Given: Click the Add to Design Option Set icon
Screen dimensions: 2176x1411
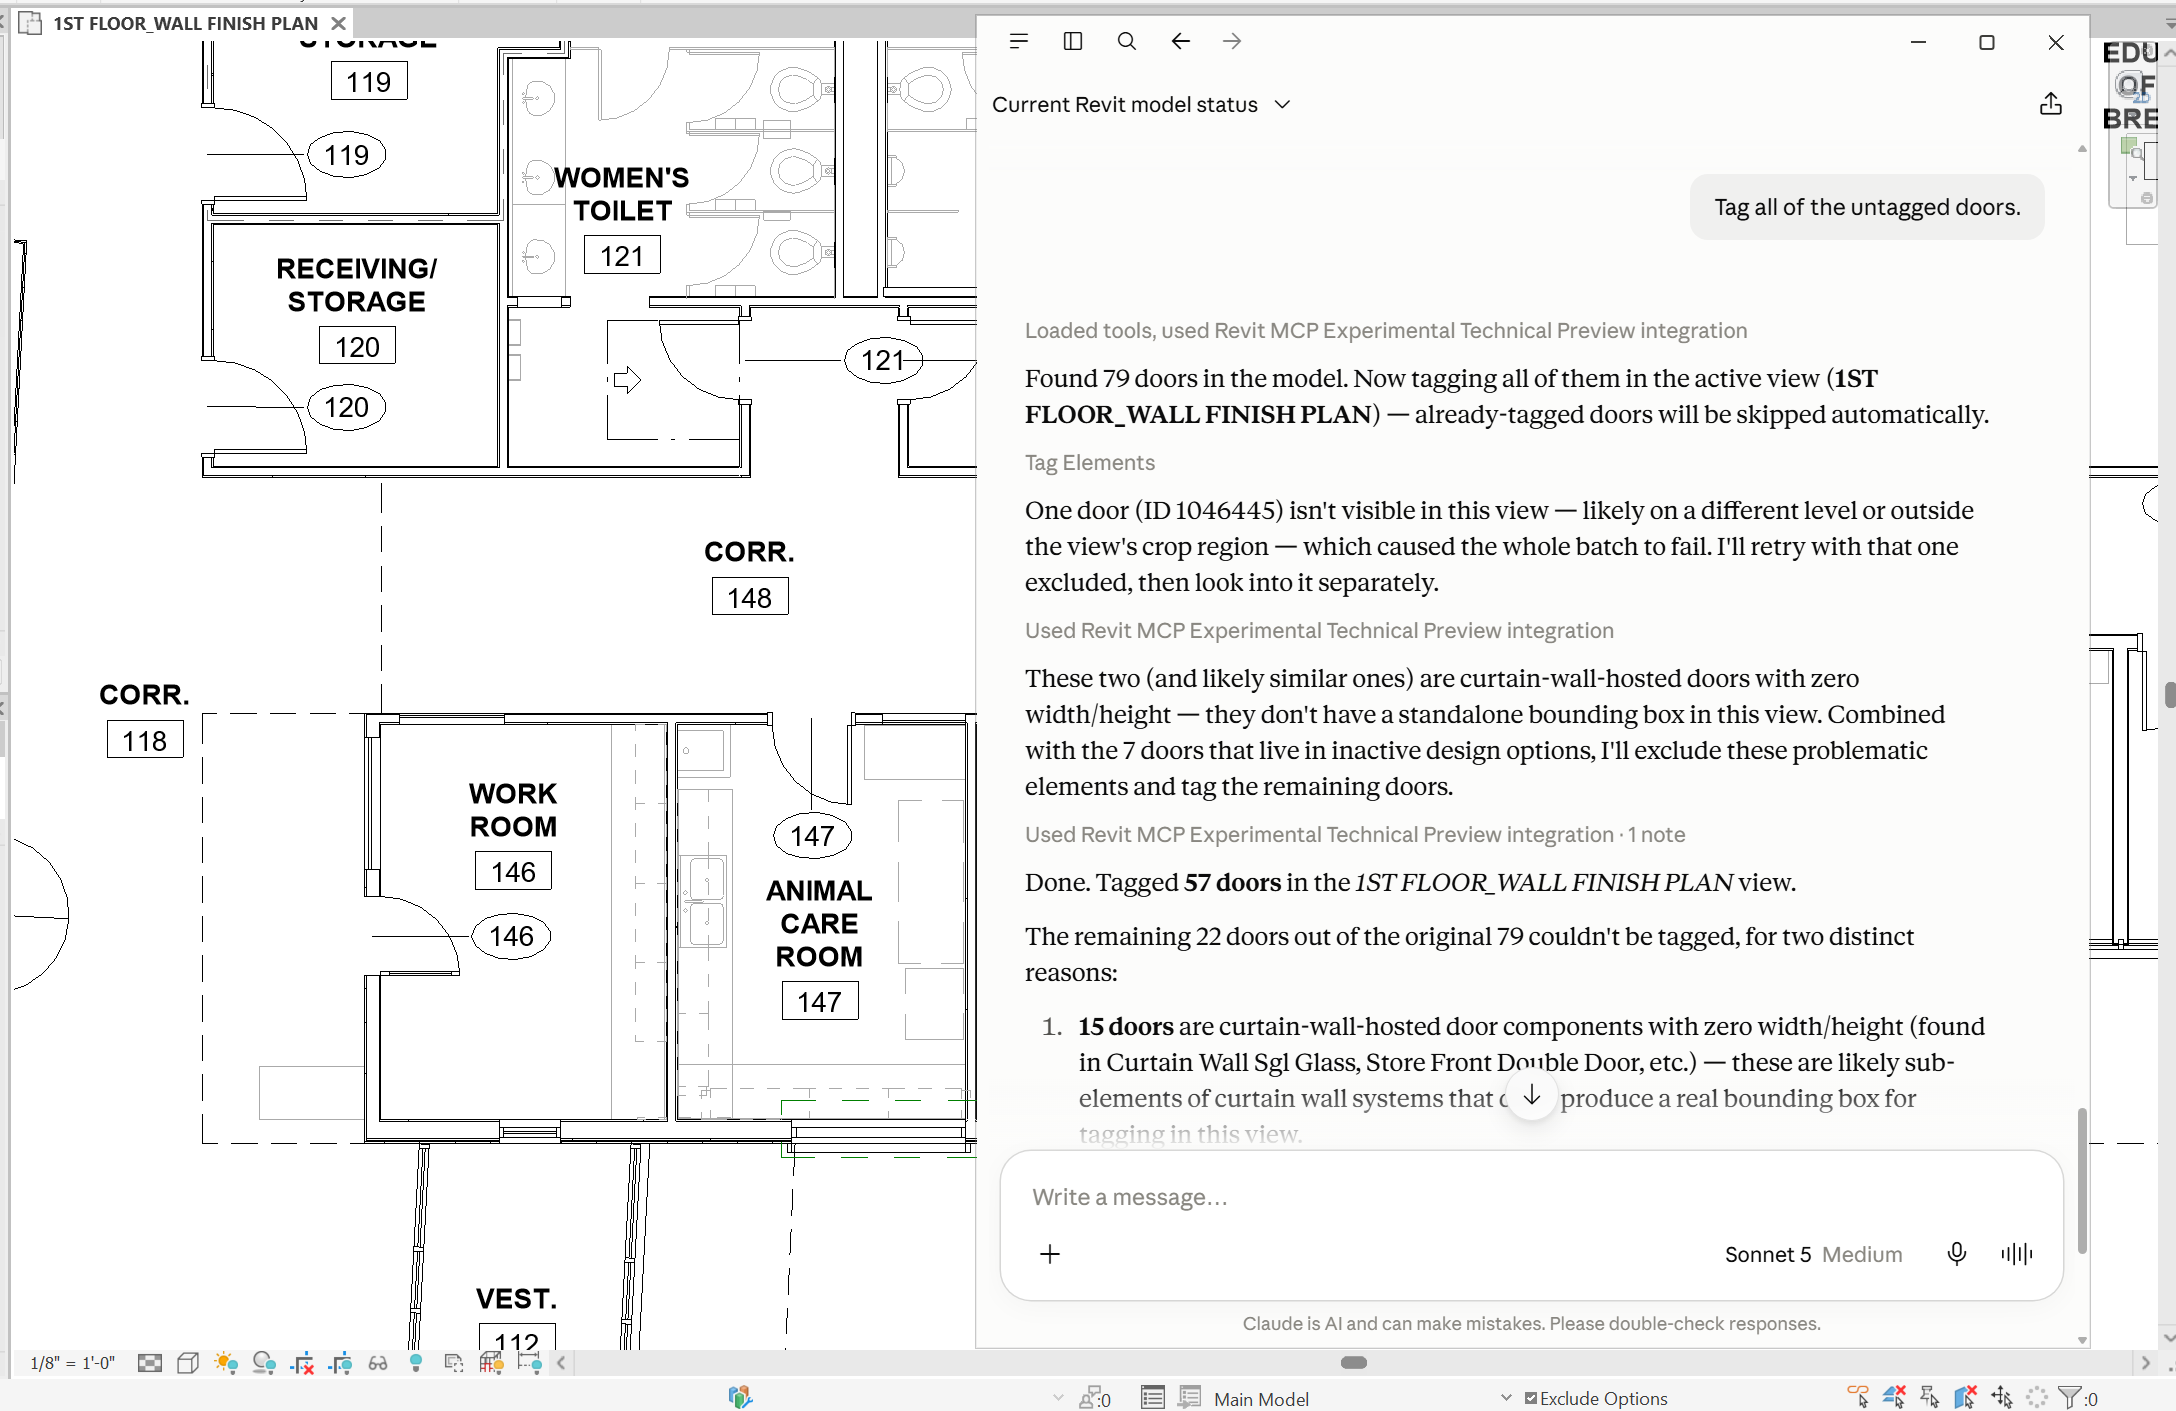Looking at the screenshot, I should tap(1189, 1397).
